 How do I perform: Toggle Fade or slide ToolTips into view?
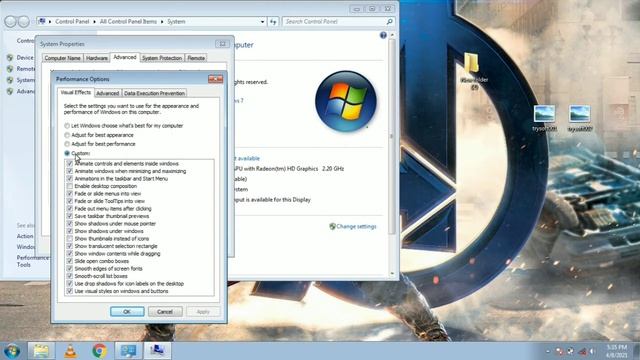pyautogui.click(x=70, y=201)
